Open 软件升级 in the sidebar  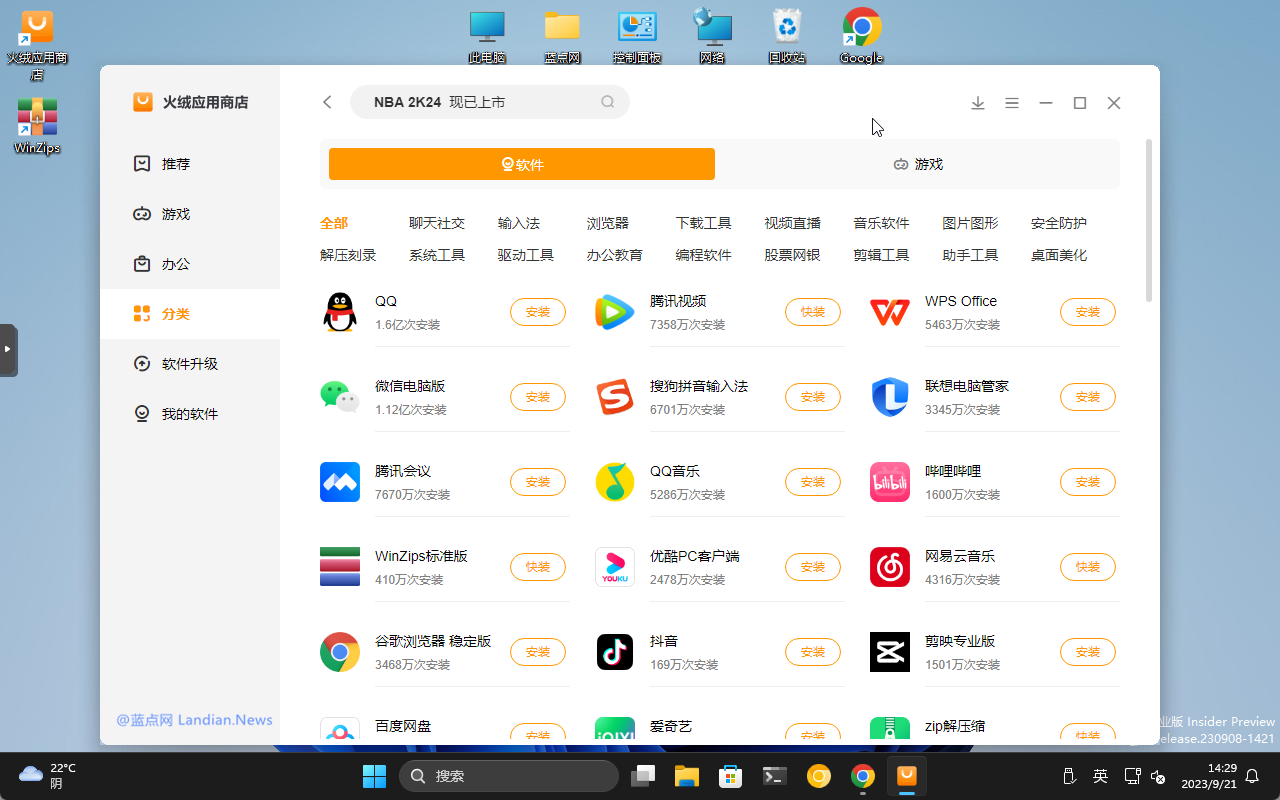pos(190,364)
